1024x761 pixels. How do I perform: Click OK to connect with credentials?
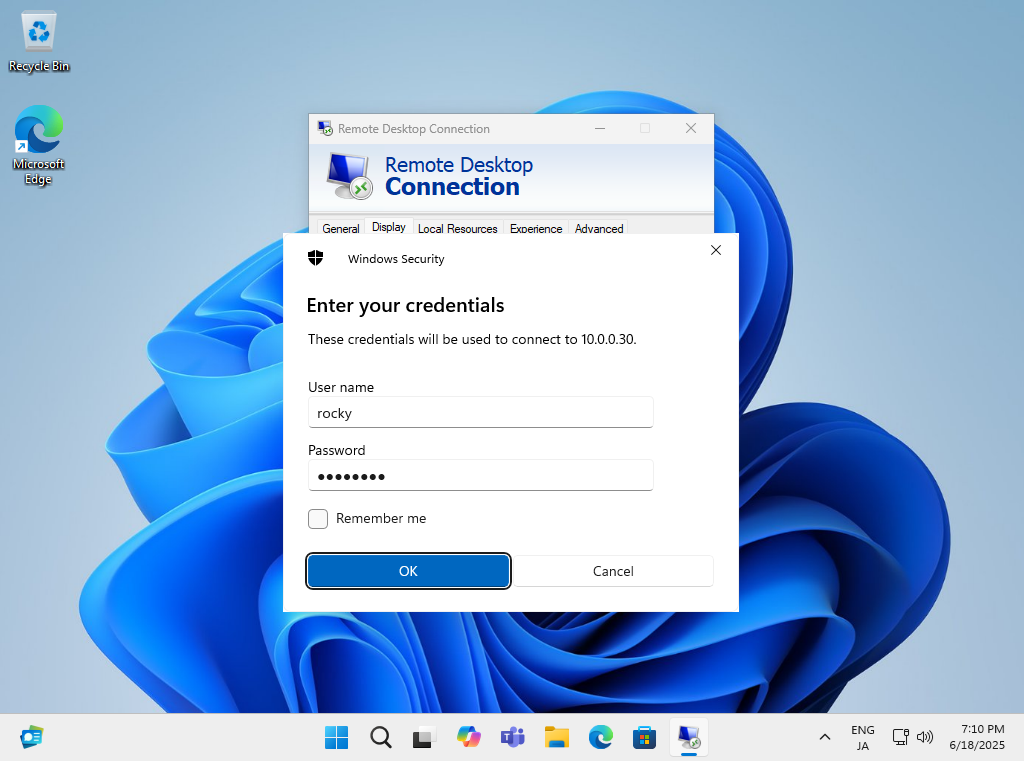pyautogui.click(x=408, y=571)
